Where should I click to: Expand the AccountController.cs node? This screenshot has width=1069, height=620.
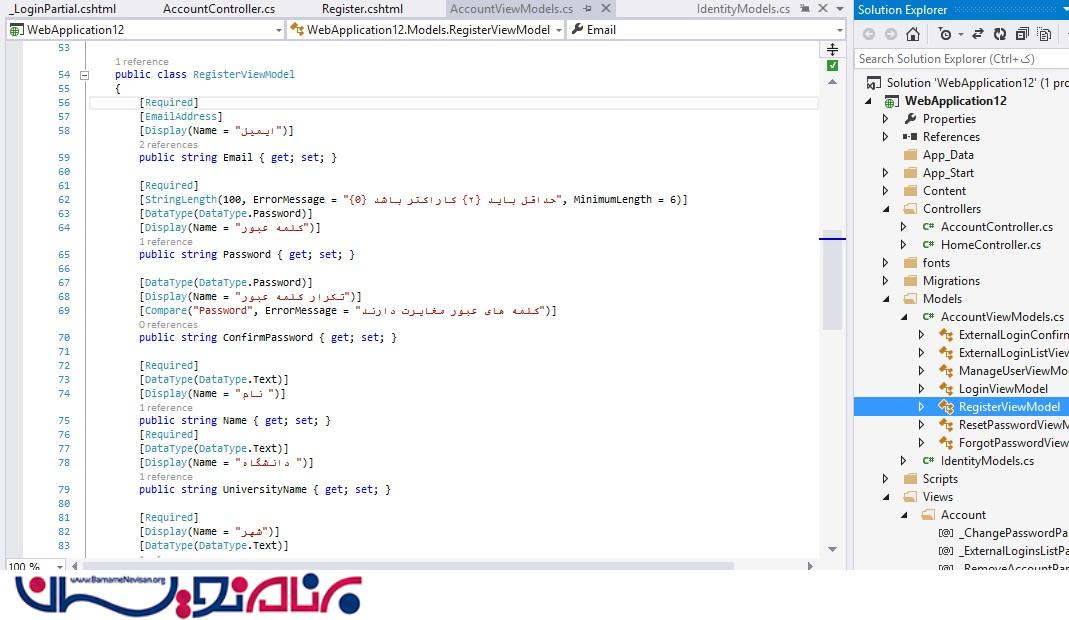tap(903, 226)
